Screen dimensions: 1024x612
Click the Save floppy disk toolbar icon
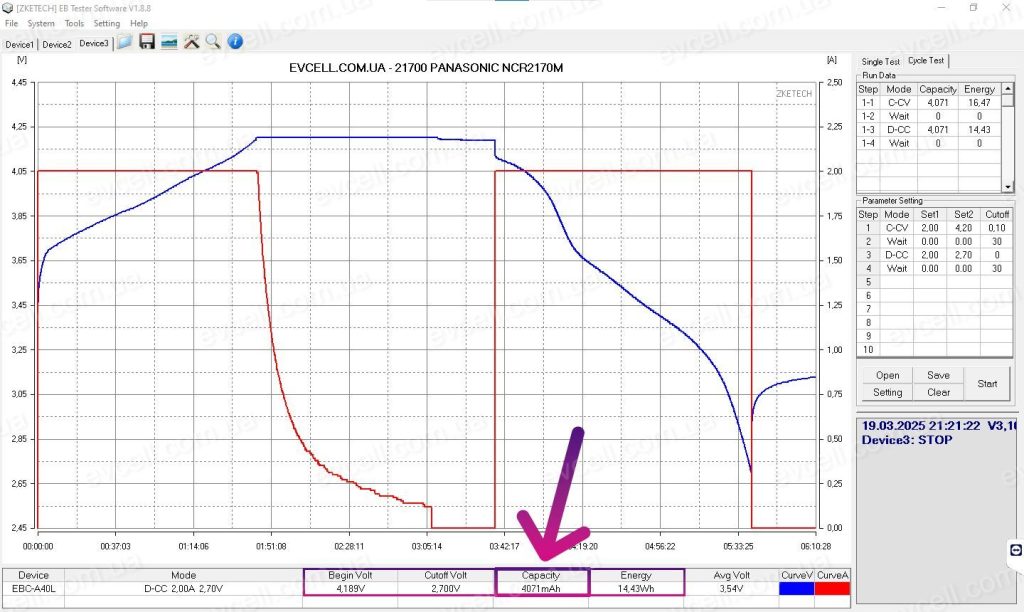(147, 41)
